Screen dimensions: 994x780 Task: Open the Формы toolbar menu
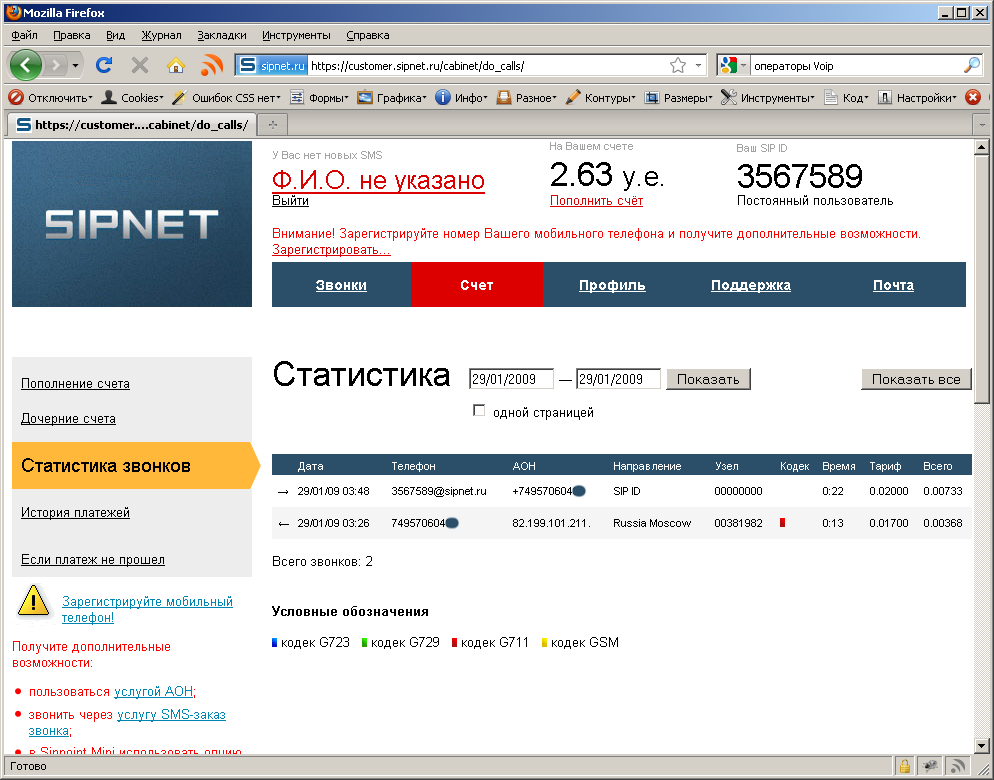coord(320,98)
